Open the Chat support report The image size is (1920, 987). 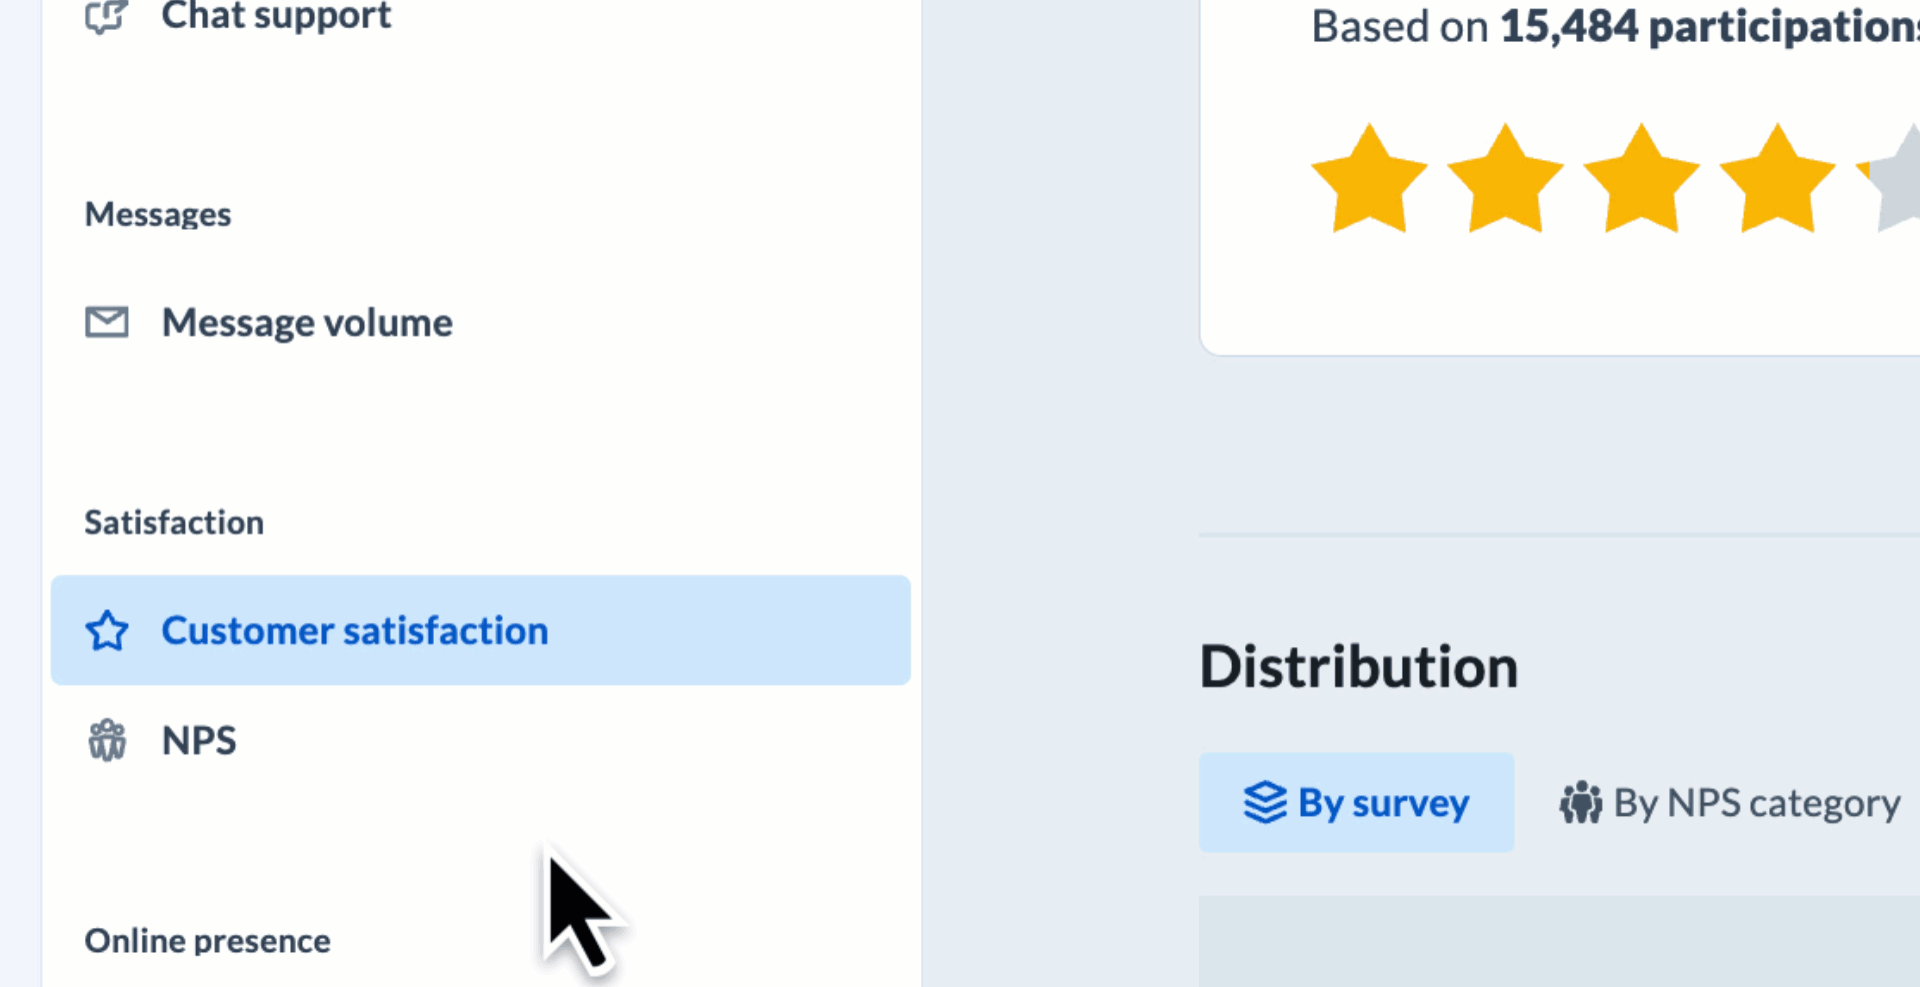[x=276, y=16]
